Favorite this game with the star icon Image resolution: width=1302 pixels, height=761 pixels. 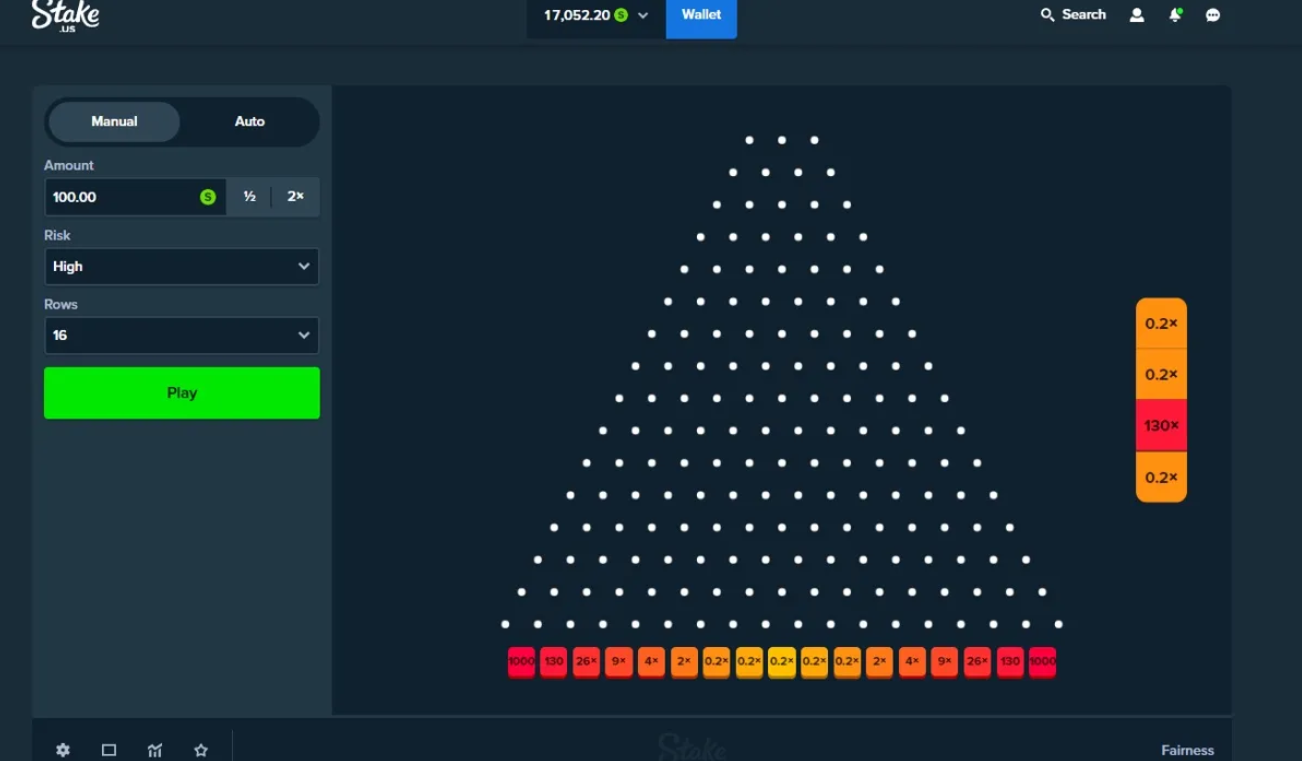(x=201, y=750)
